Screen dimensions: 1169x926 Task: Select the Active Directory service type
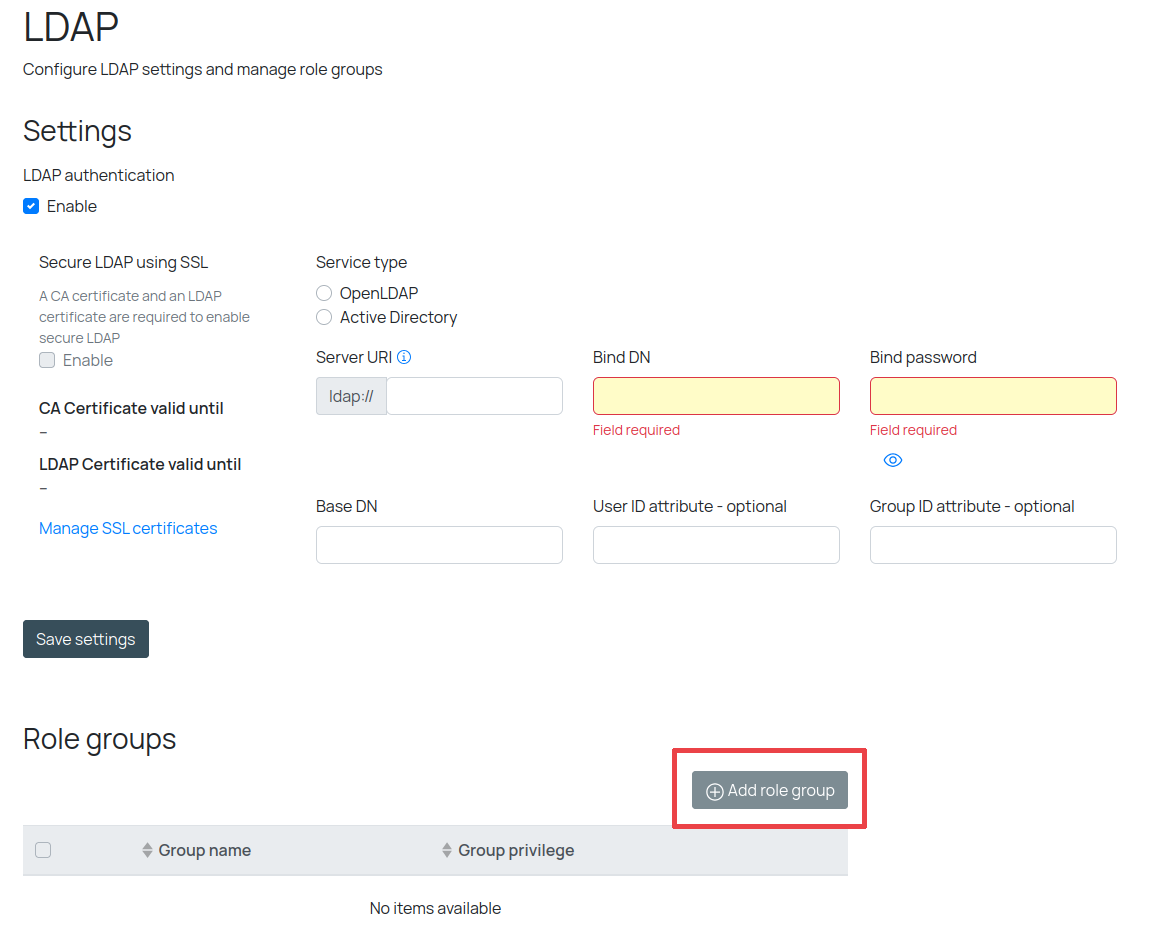pyautogui.click(x=324, y=317)
